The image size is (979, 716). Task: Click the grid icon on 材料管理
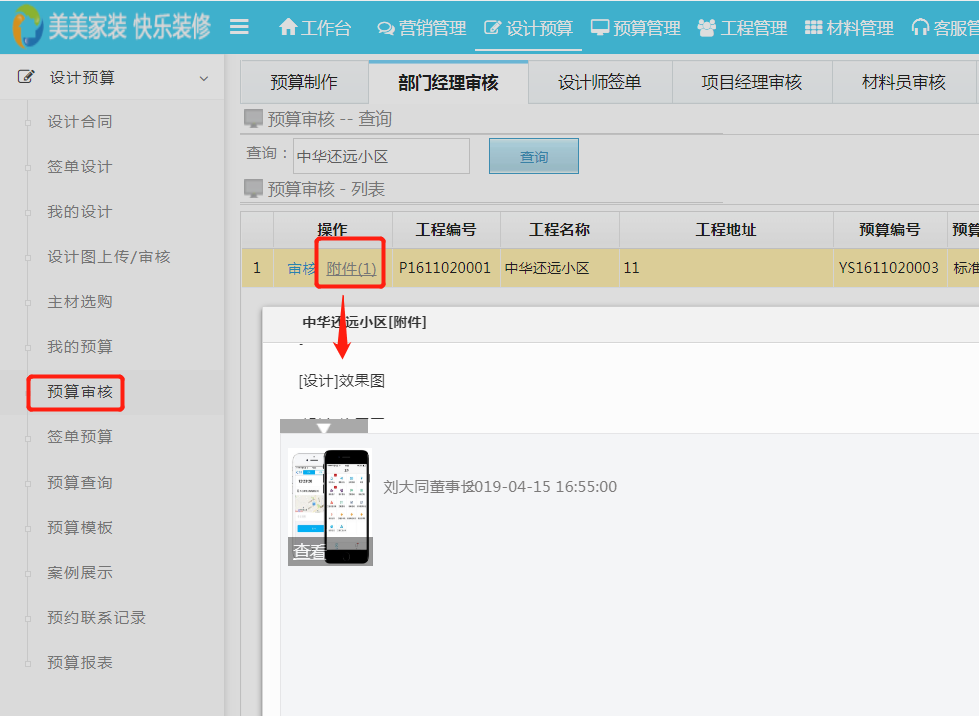813,28
